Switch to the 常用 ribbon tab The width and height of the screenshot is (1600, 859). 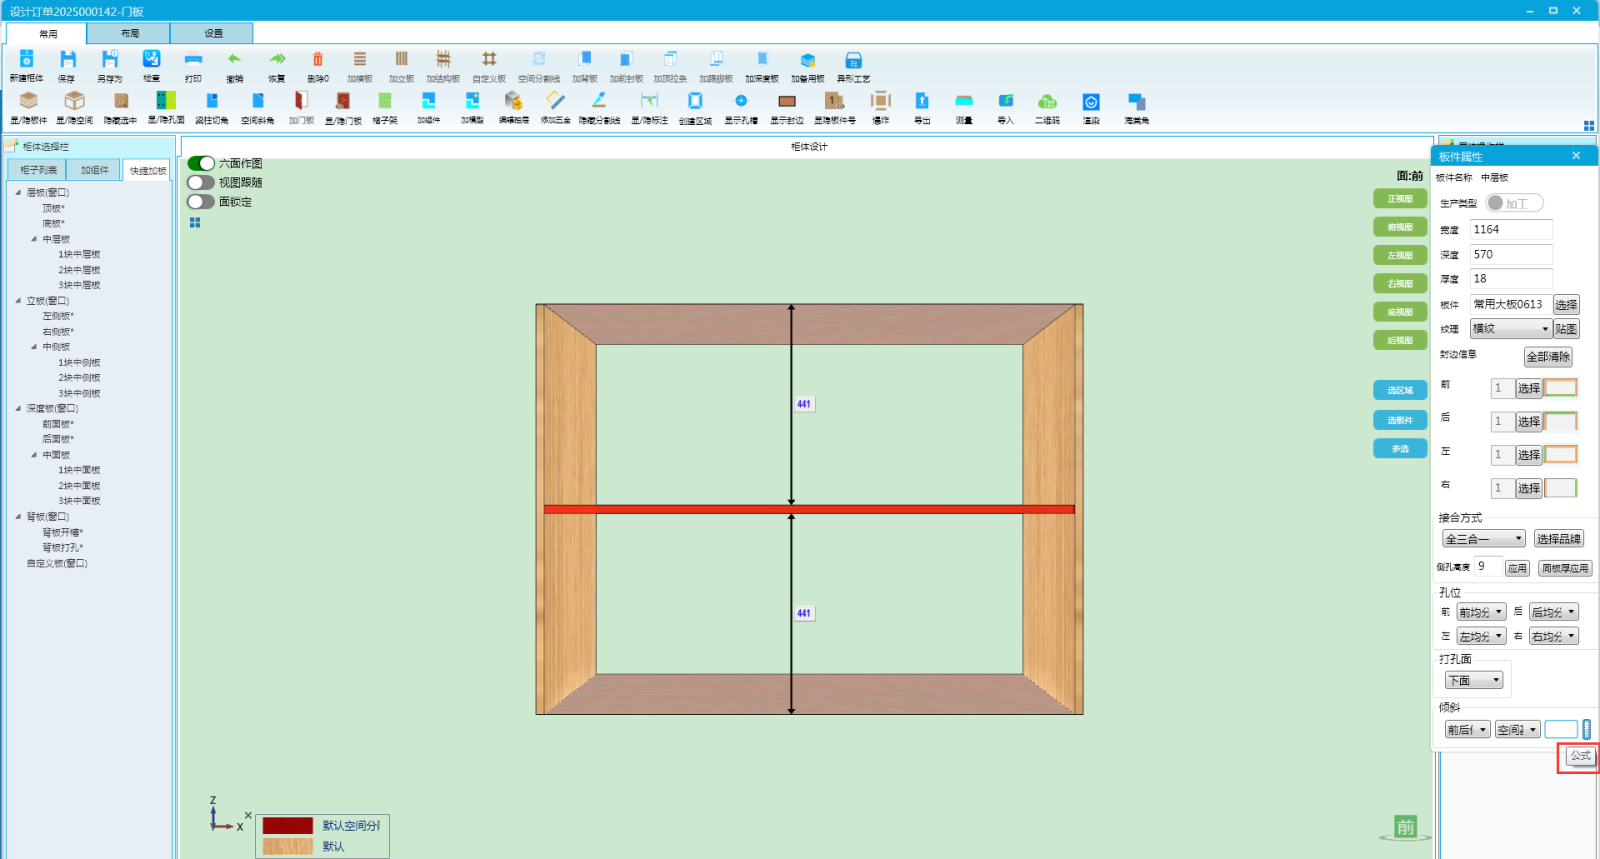click(x=48, y=33)
